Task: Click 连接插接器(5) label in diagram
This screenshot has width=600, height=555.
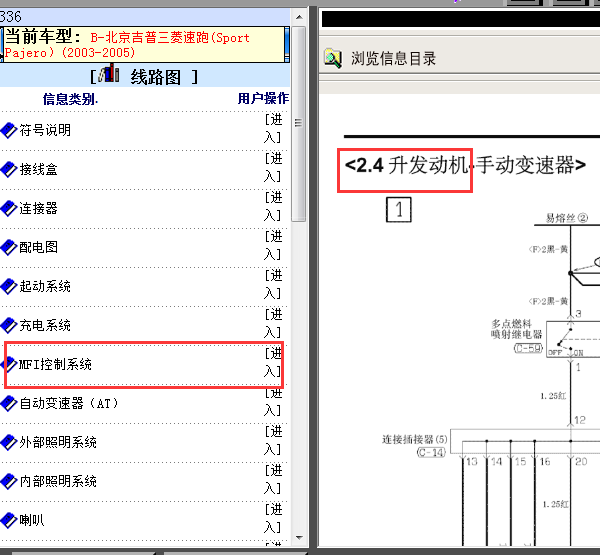Action: coord(414,439)
